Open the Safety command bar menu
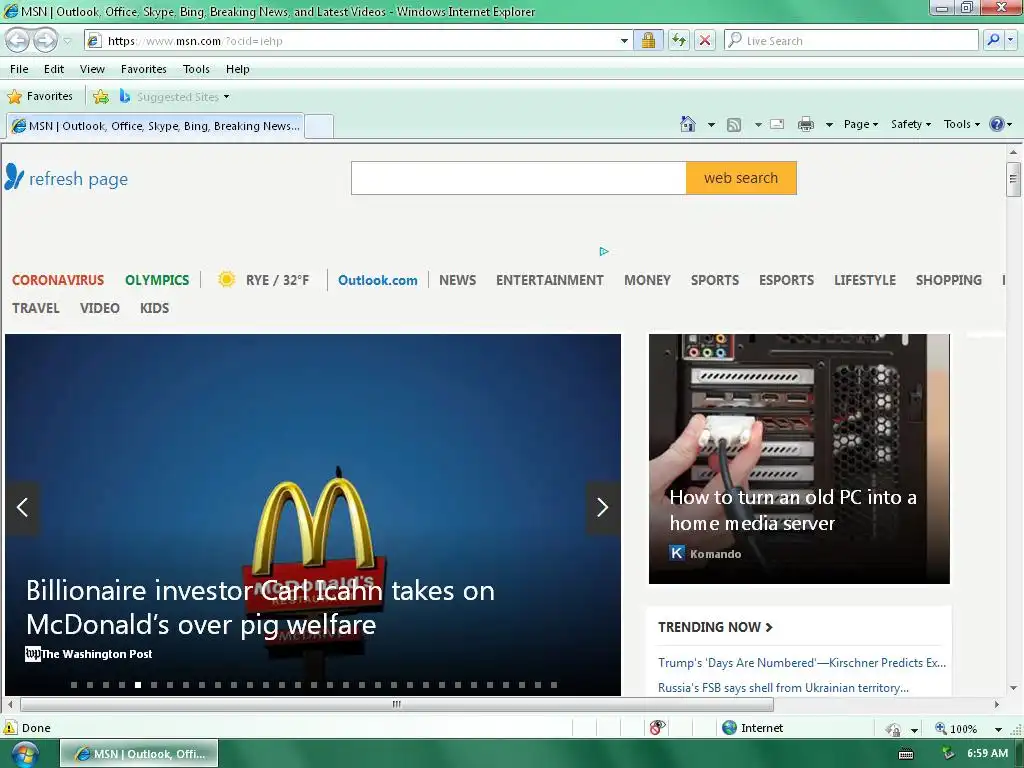Image resolution: width=1024 pixels, height=768 pixels. pos(911,124)
